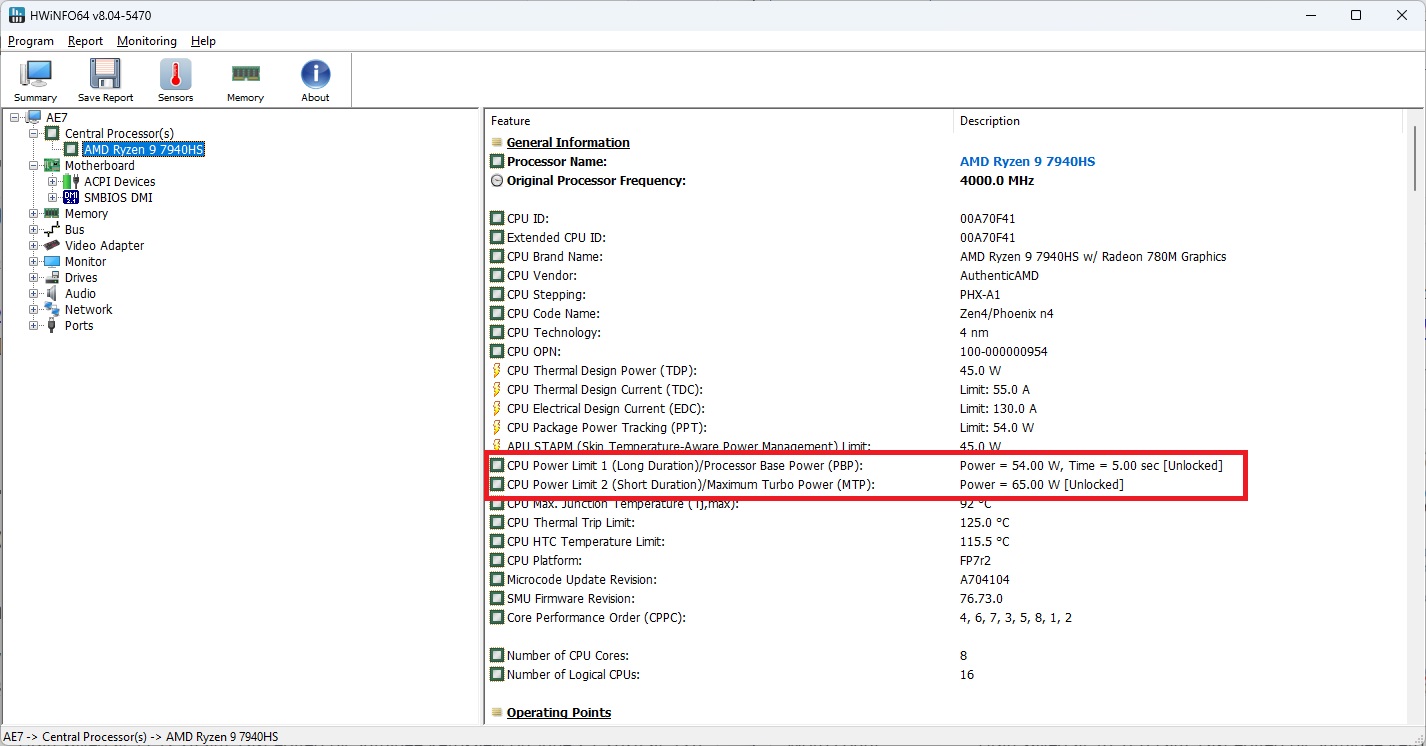Click the Network tree icon

tap(52, 310)
